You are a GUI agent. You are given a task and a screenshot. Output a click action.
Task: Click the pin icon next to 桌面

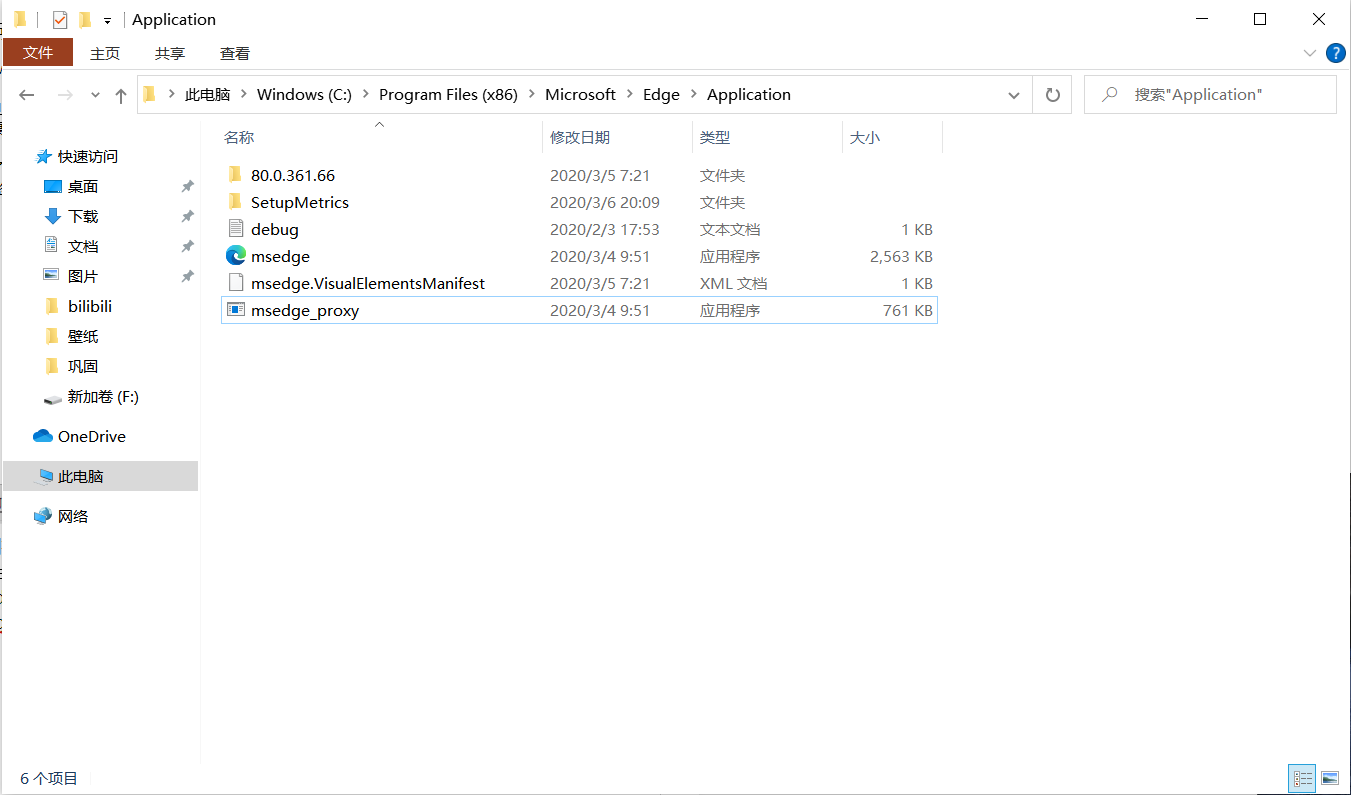(187, 187)
